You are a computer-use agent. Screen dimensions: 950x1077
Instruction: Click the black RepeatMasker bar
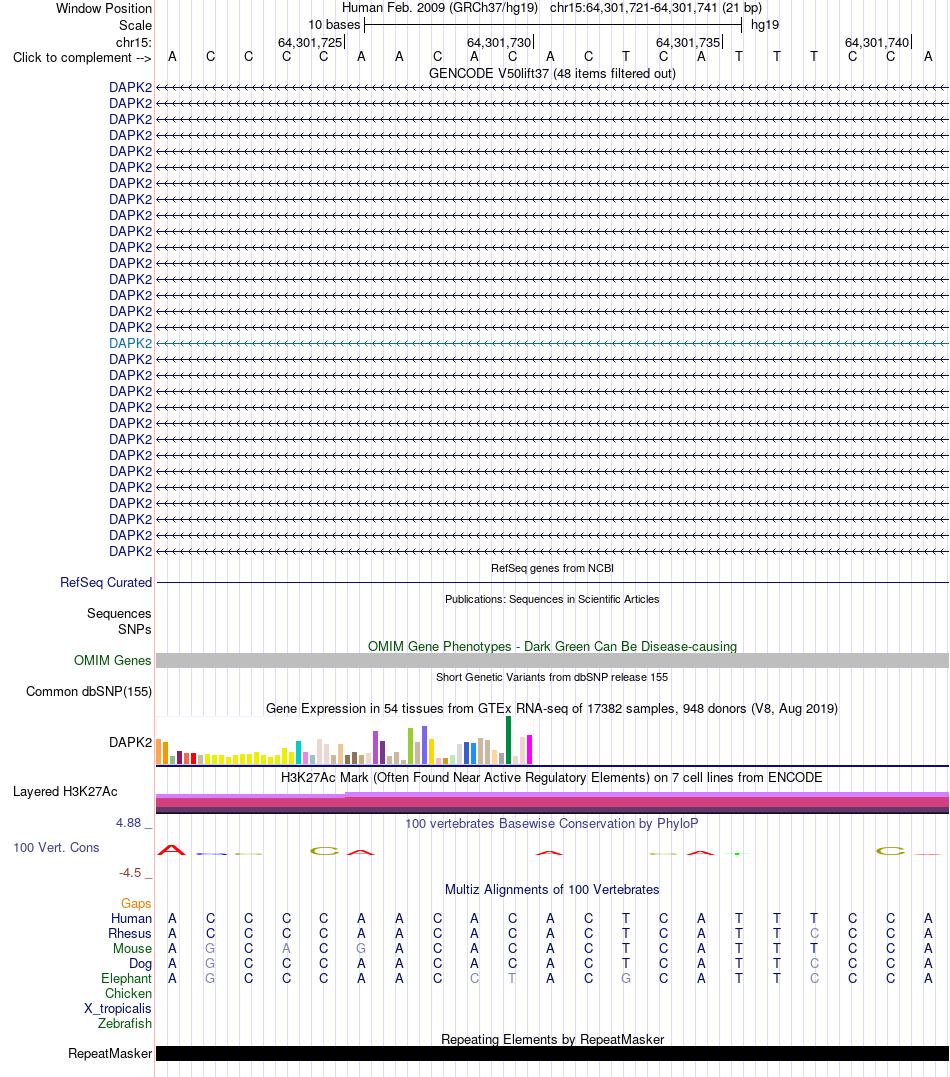tap(552, 1054)
